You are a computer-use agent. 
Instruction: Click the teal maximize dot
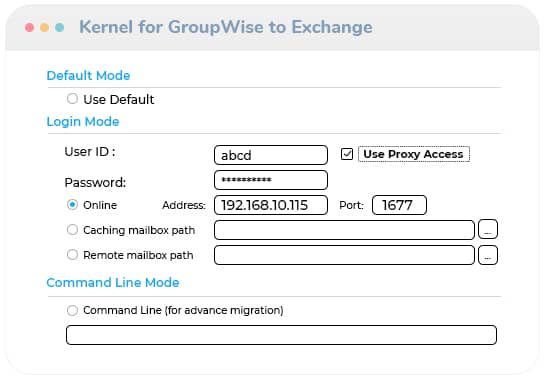coord(59,27)
